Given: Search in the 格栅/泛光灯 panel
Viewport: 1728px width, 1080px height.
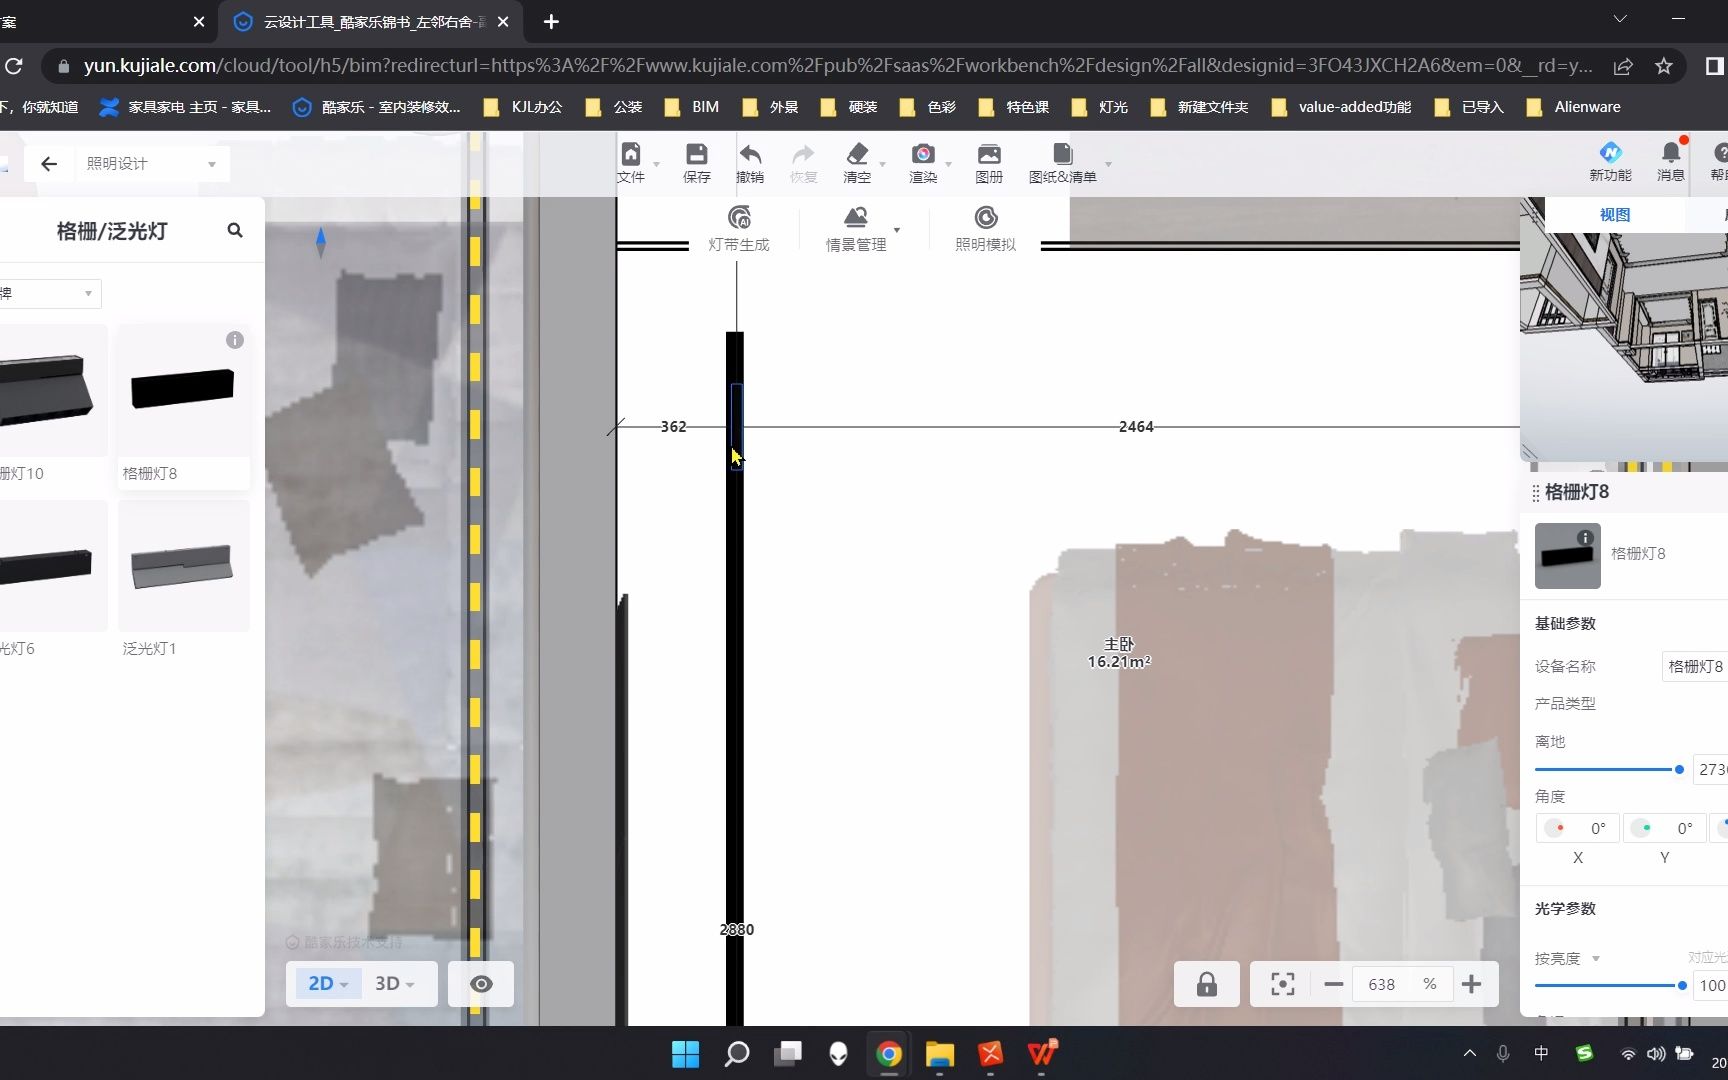Looking at the screenshot, I should pos(235,230).
